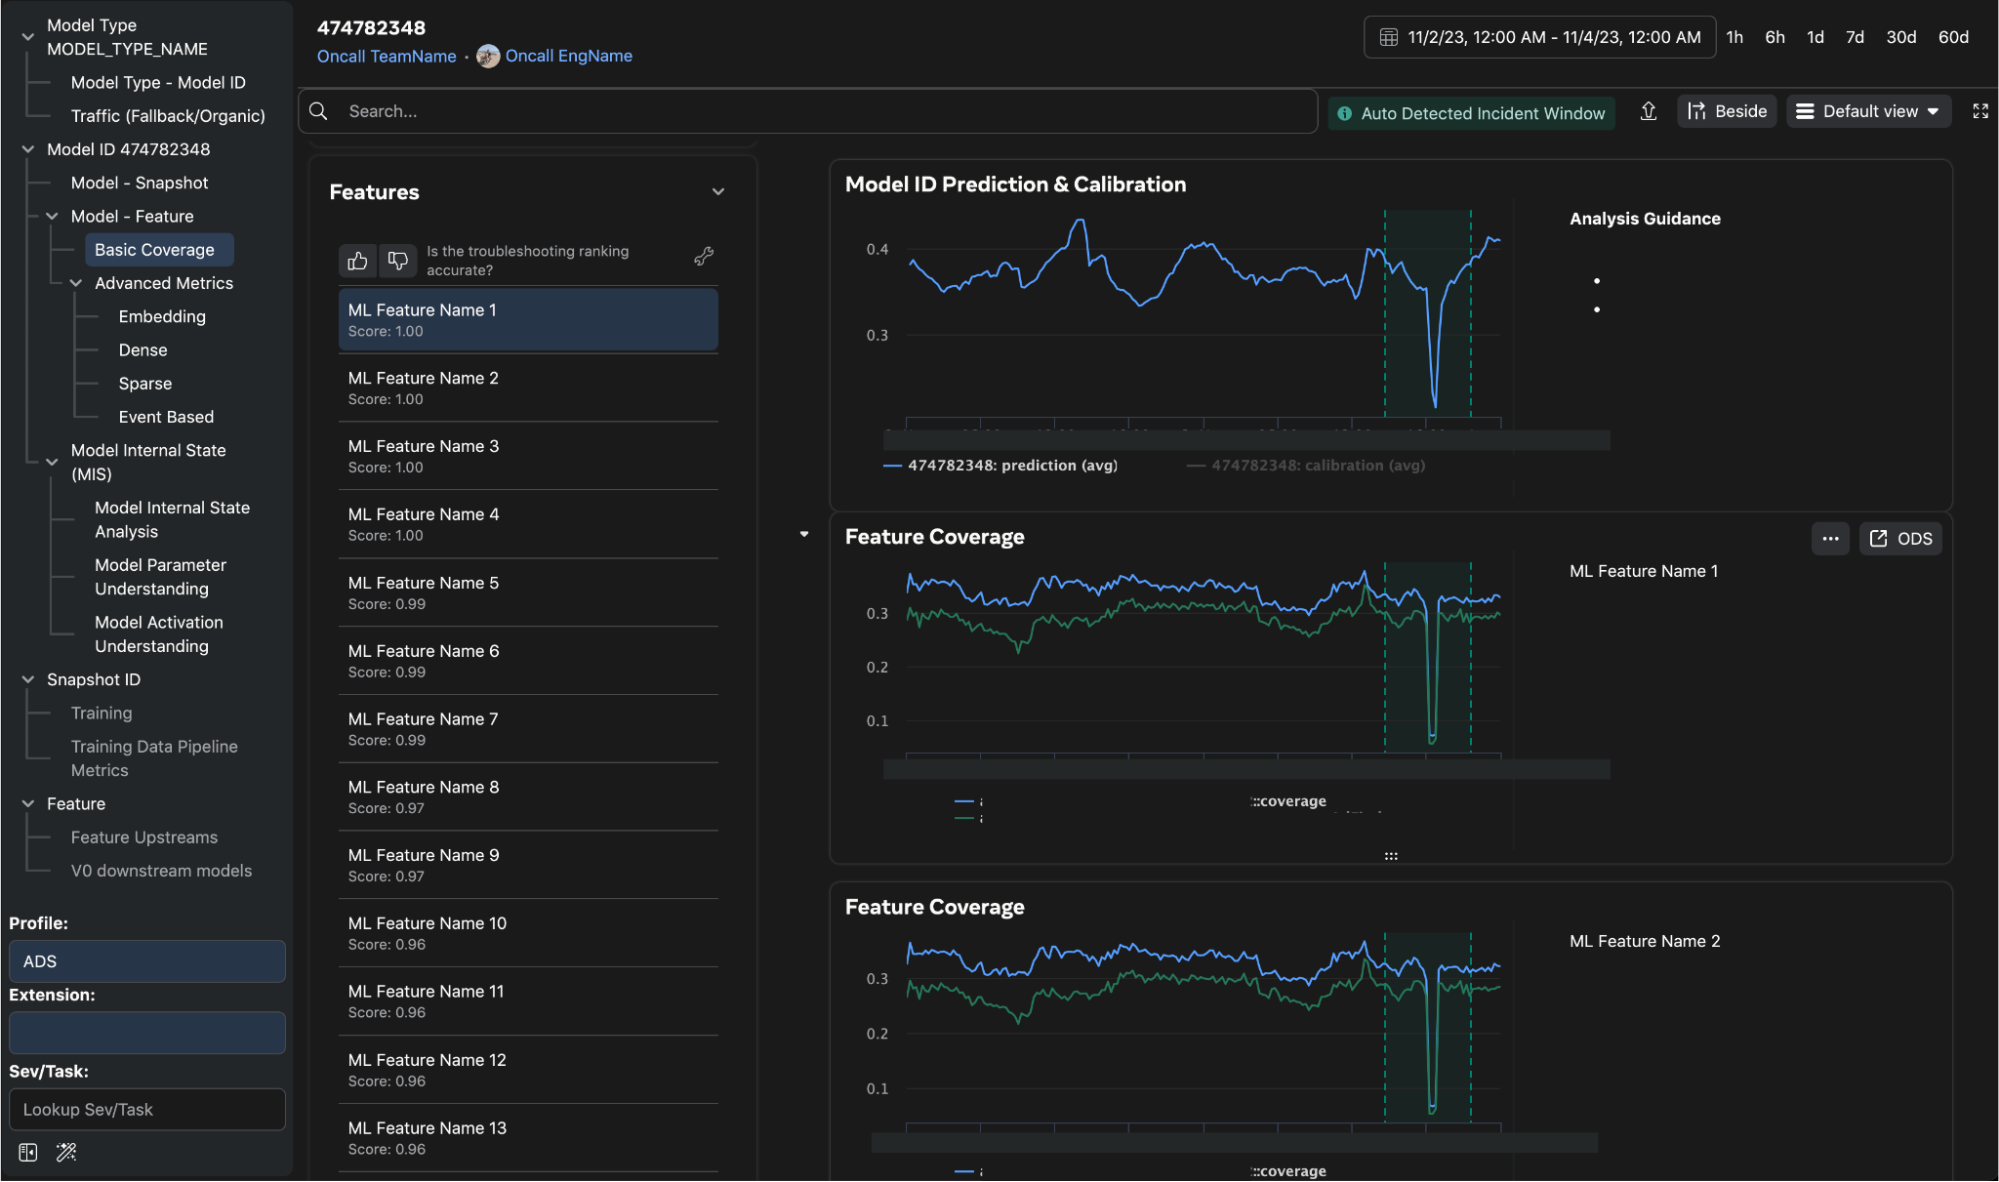Viewport: 1999px width, 1182px height.
Task: Open the more options menu on Feature Coverage
Action: (1830, 538)
